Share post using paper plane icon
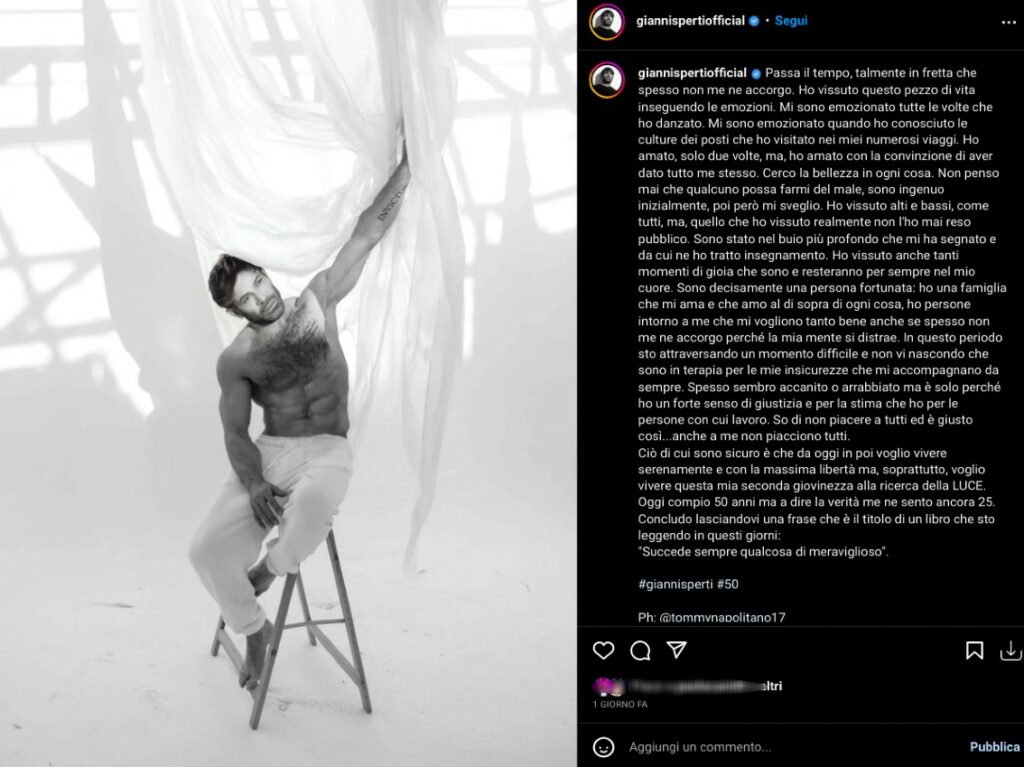Image resolution: width=1024 pixels, height=767 pixels. [x=677, y=649]
